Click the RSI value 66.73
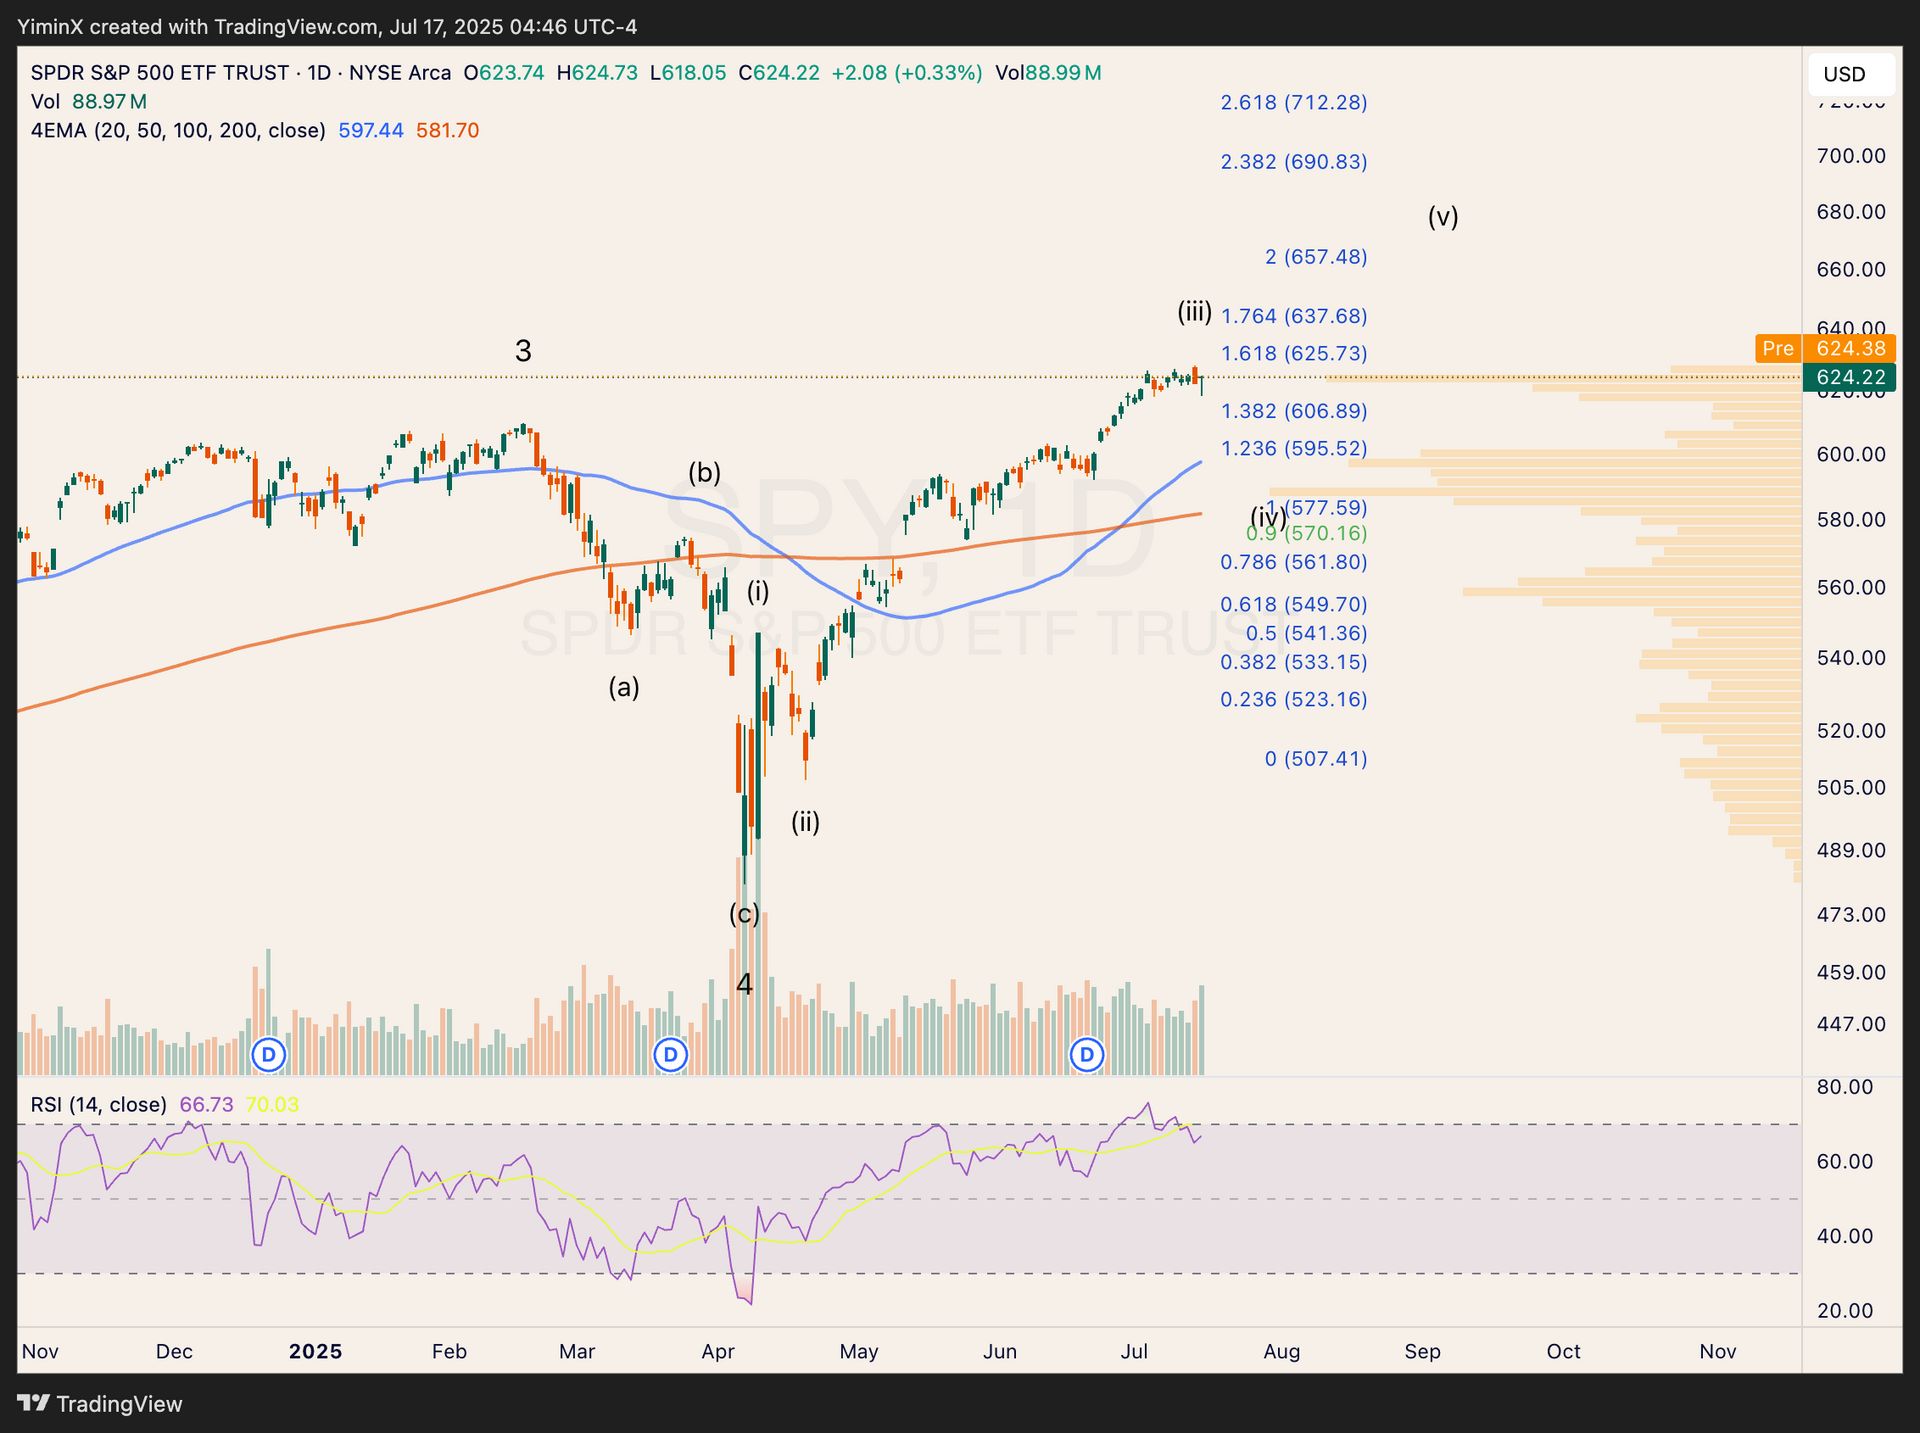The width and height of the screenshot is (1920, 1433). coord(206,1105)
